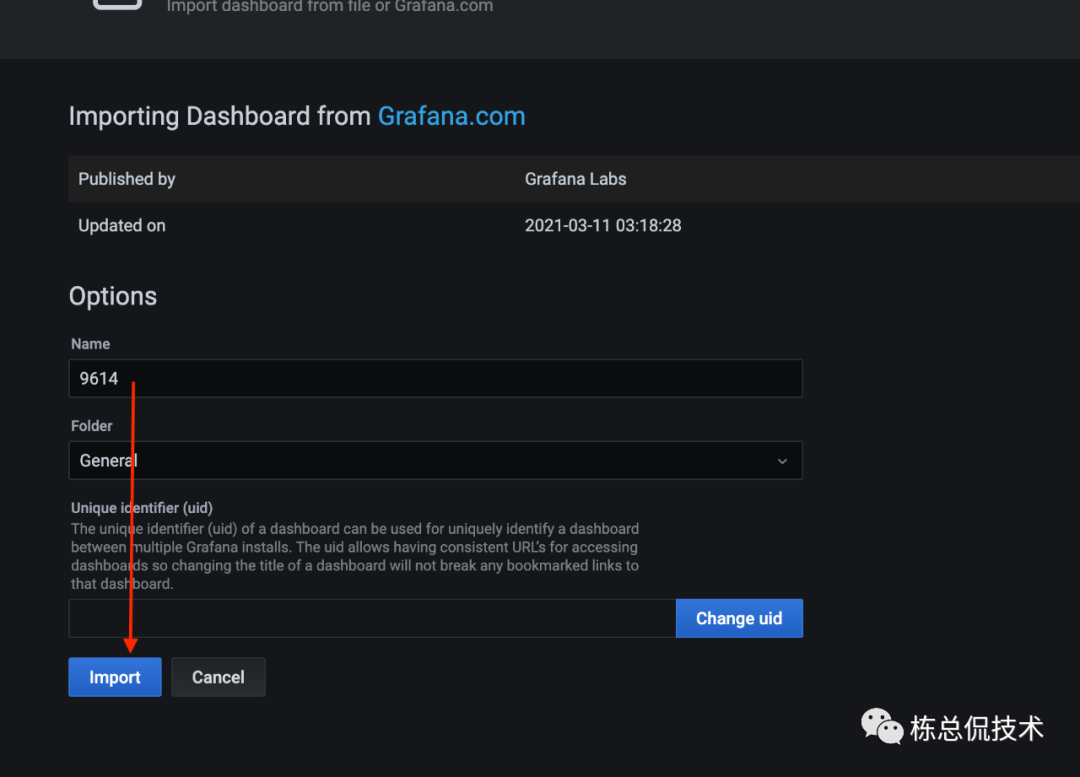Click the Folder field label
Screen dimensions: 1080x777
click(92, 426)
